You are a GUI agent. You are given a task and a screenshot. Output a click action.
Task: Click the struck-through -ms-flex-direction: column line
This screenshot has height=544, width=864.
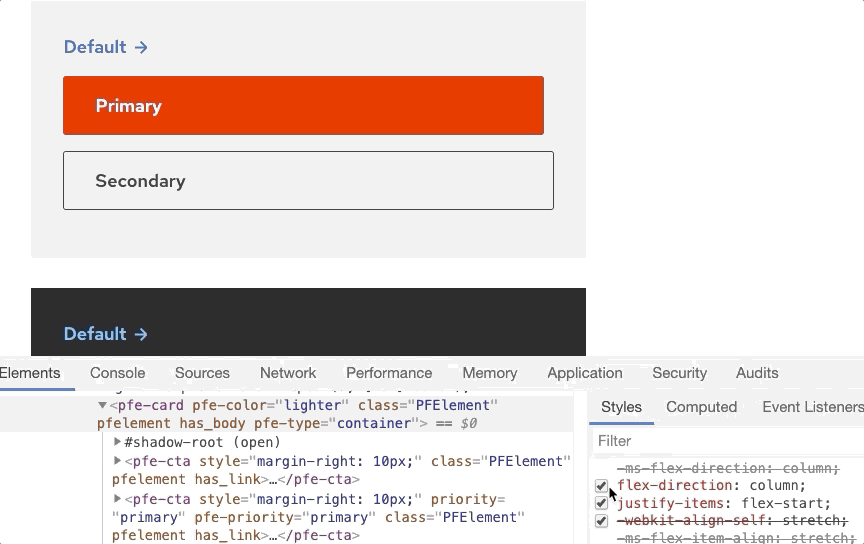point(728,468)
